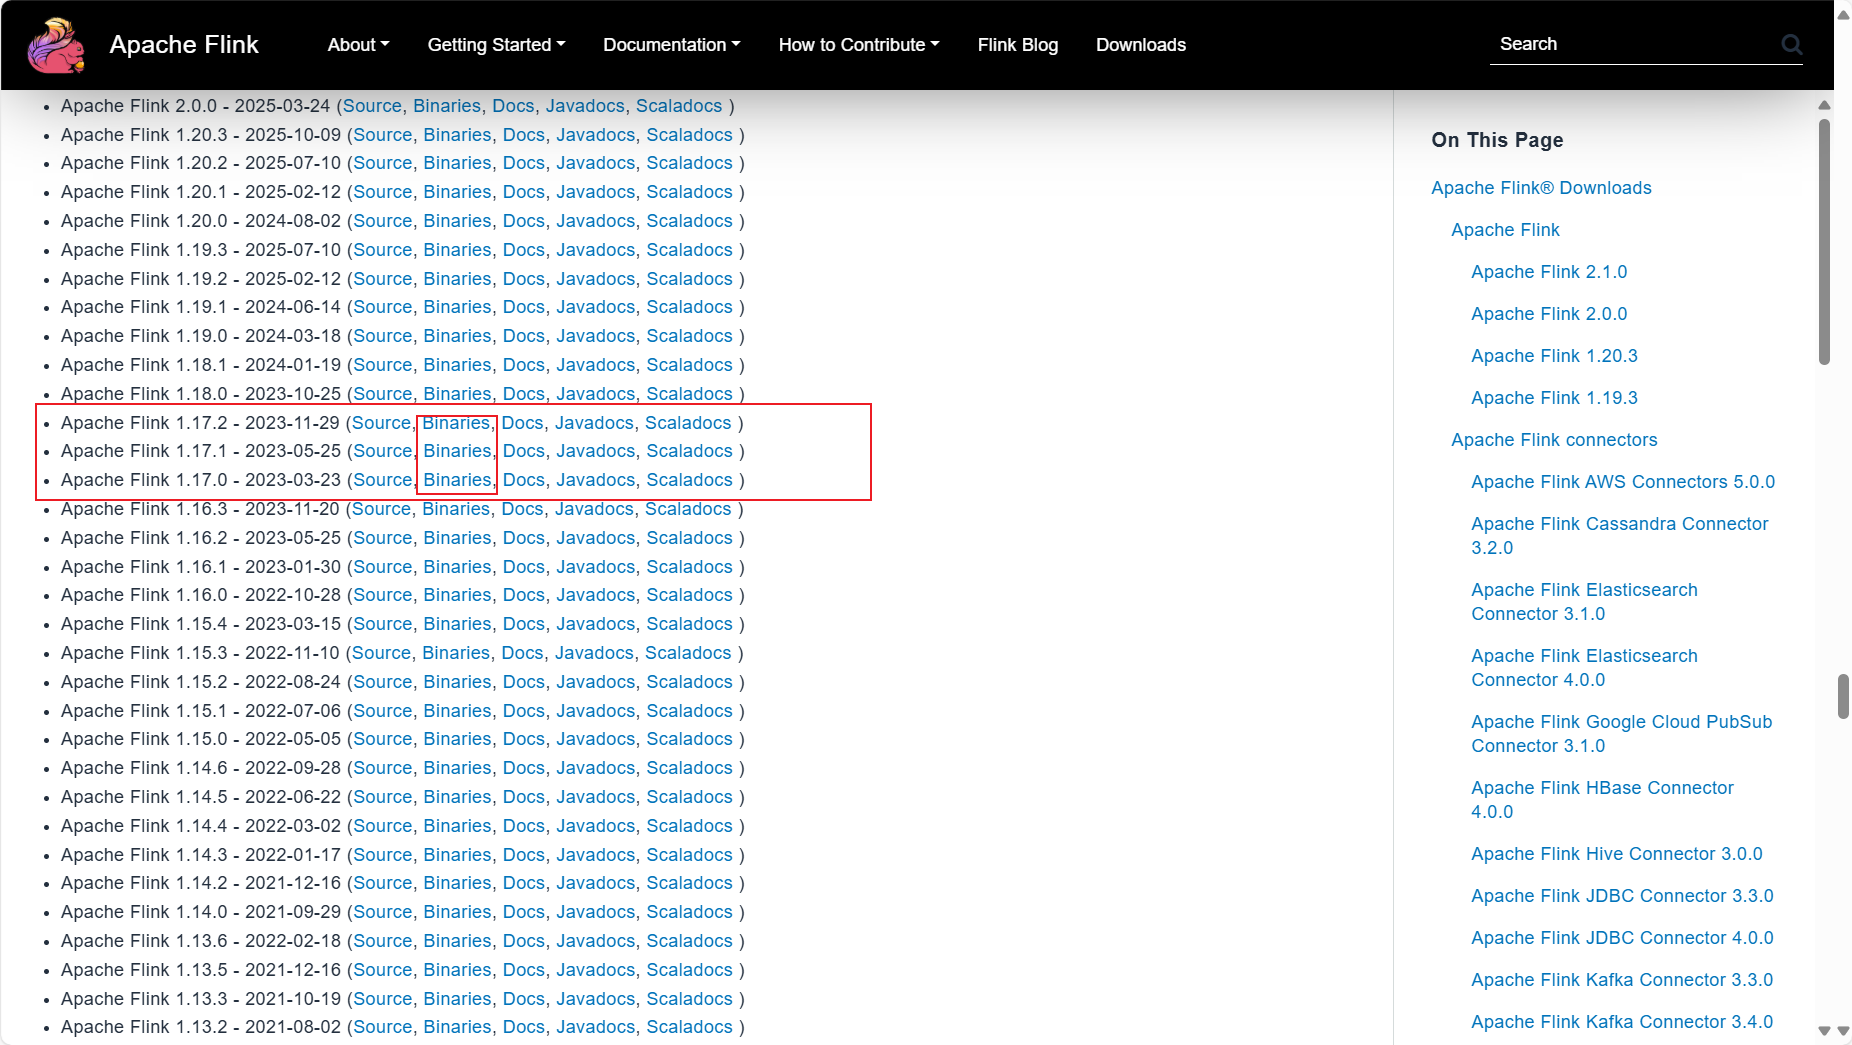The image size is (1852, 1045).
Task: View Scaladocs for Flink 1.14.3
Action: point(689,855)
